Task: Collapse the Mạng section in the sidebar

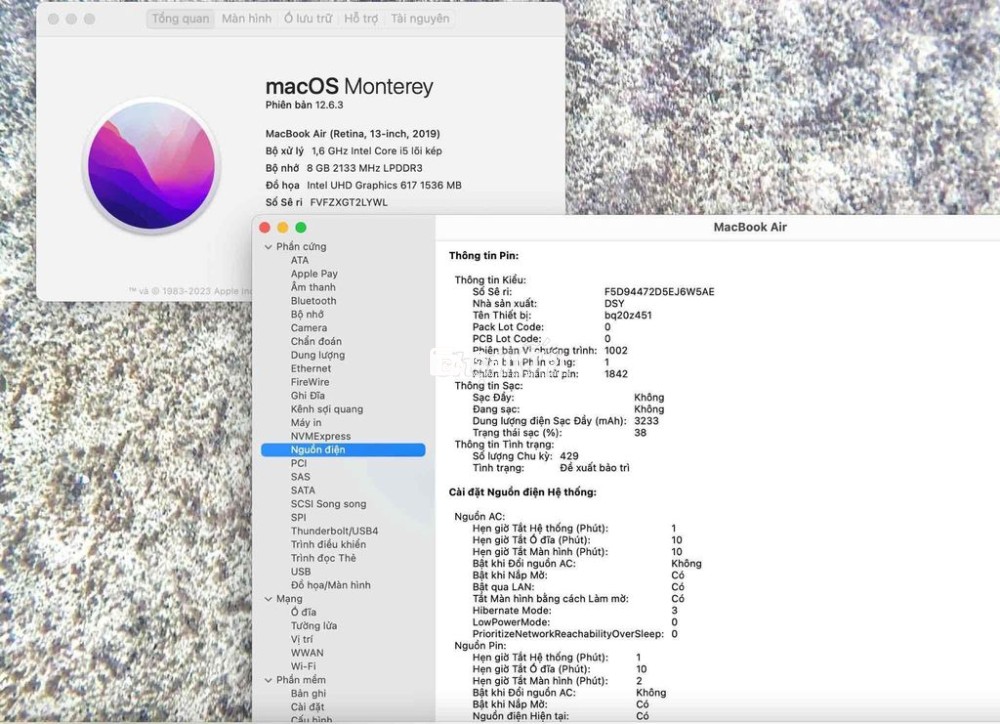Action: point(268,599)
